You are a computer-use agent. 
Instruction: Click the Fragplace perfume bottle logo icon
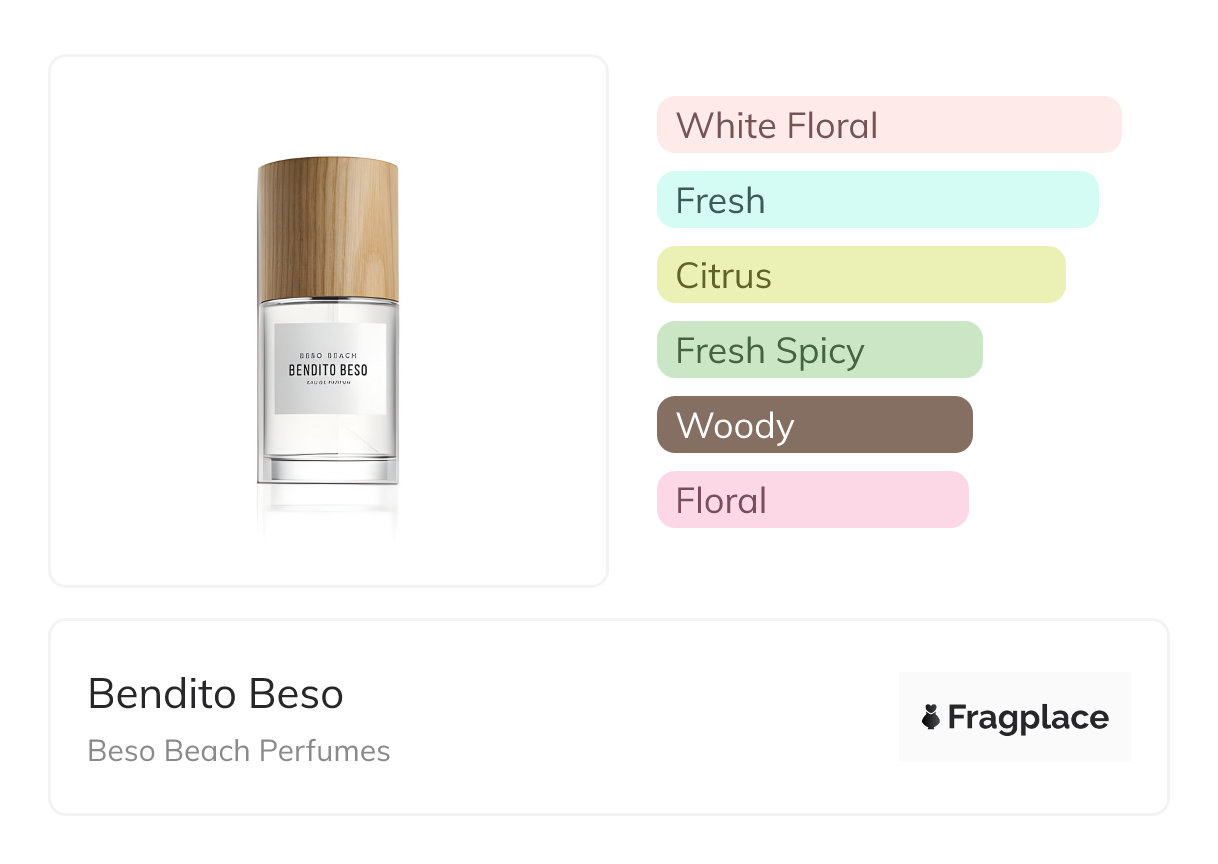pyautogui.click(x=931, y=717)
